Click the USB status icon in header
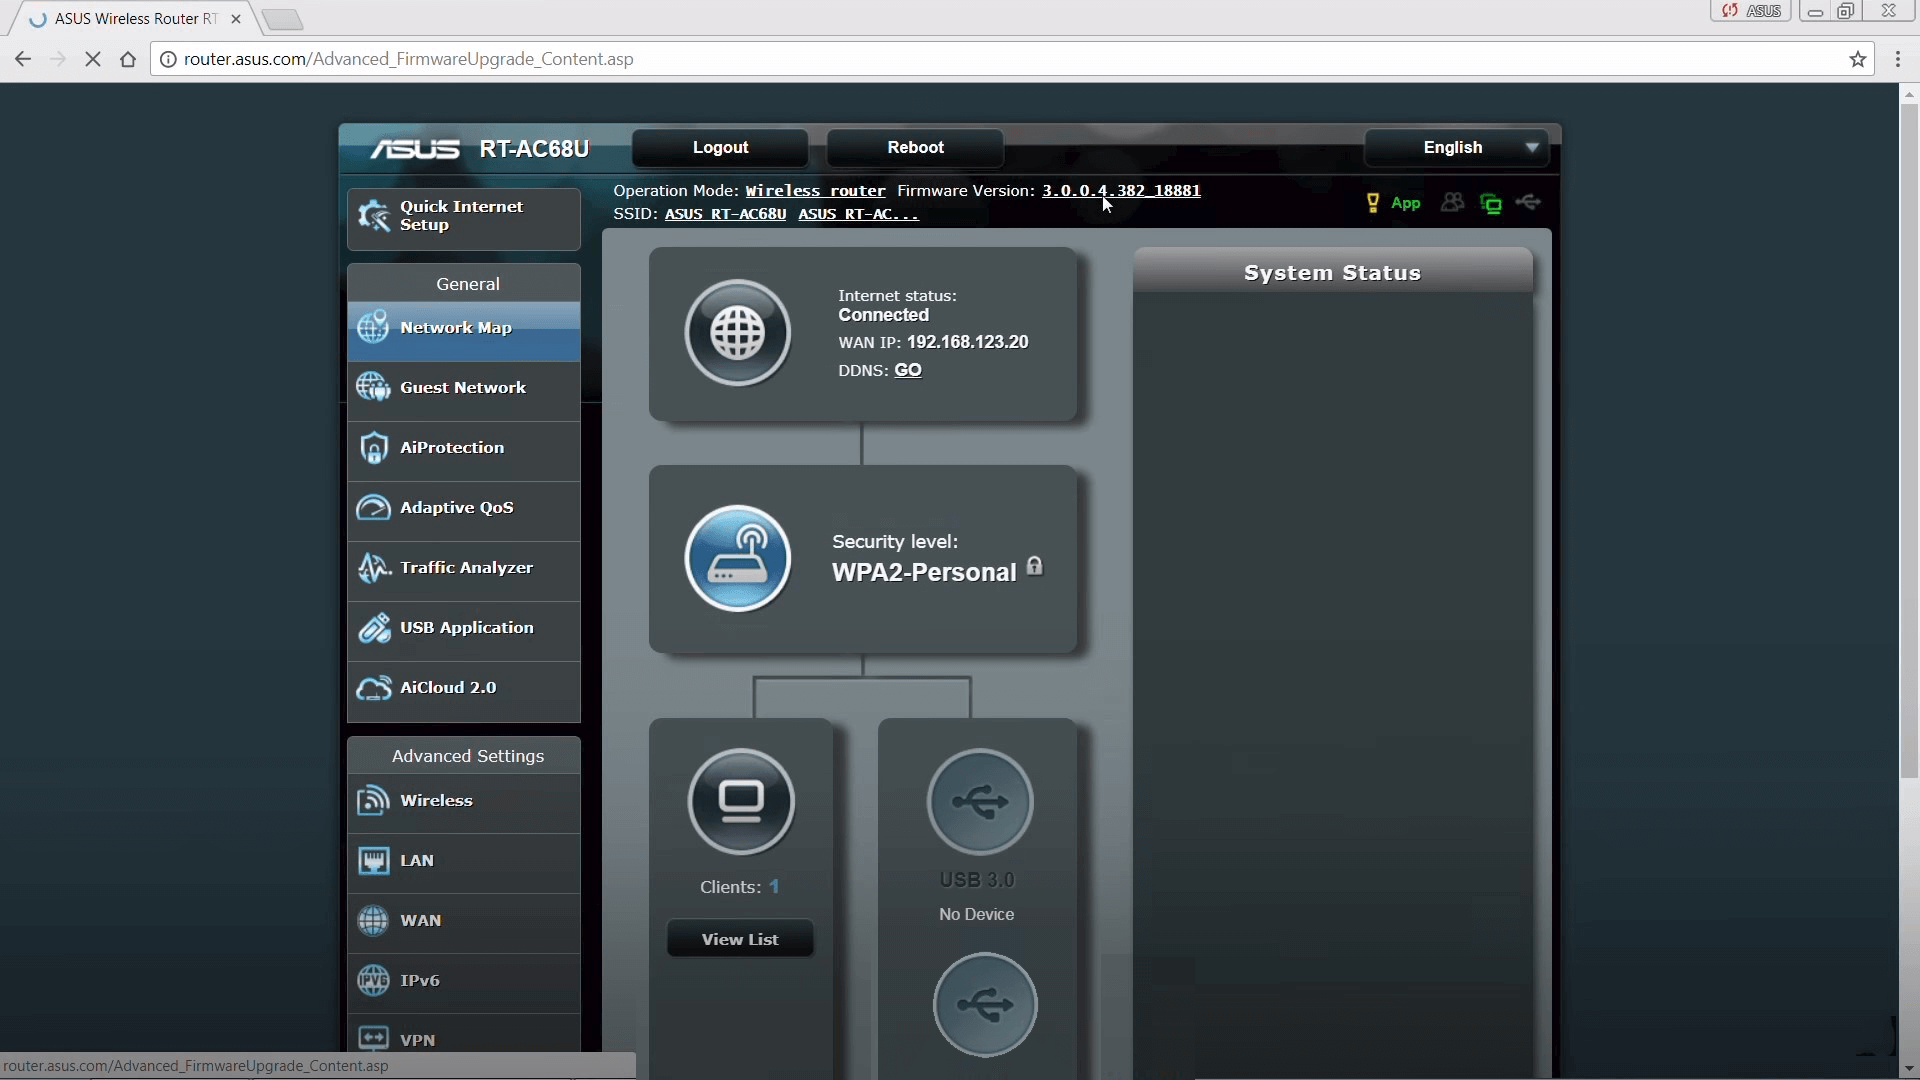 (x=1529, y=203)
